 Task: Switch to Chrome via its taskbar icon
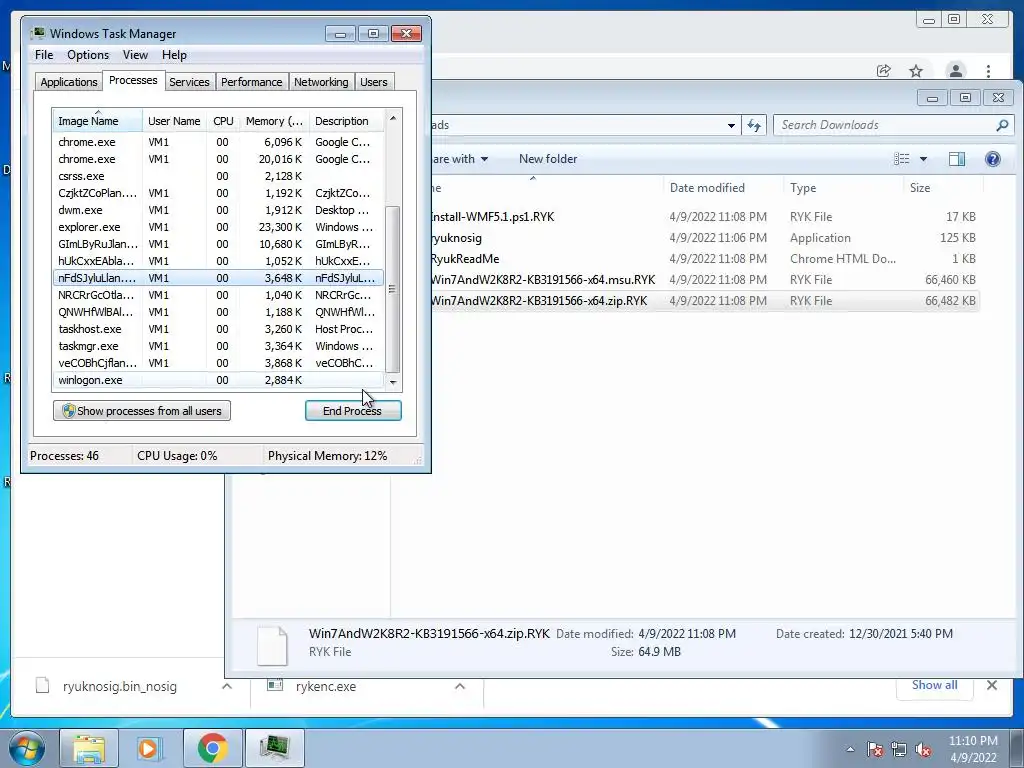(212, 748)
